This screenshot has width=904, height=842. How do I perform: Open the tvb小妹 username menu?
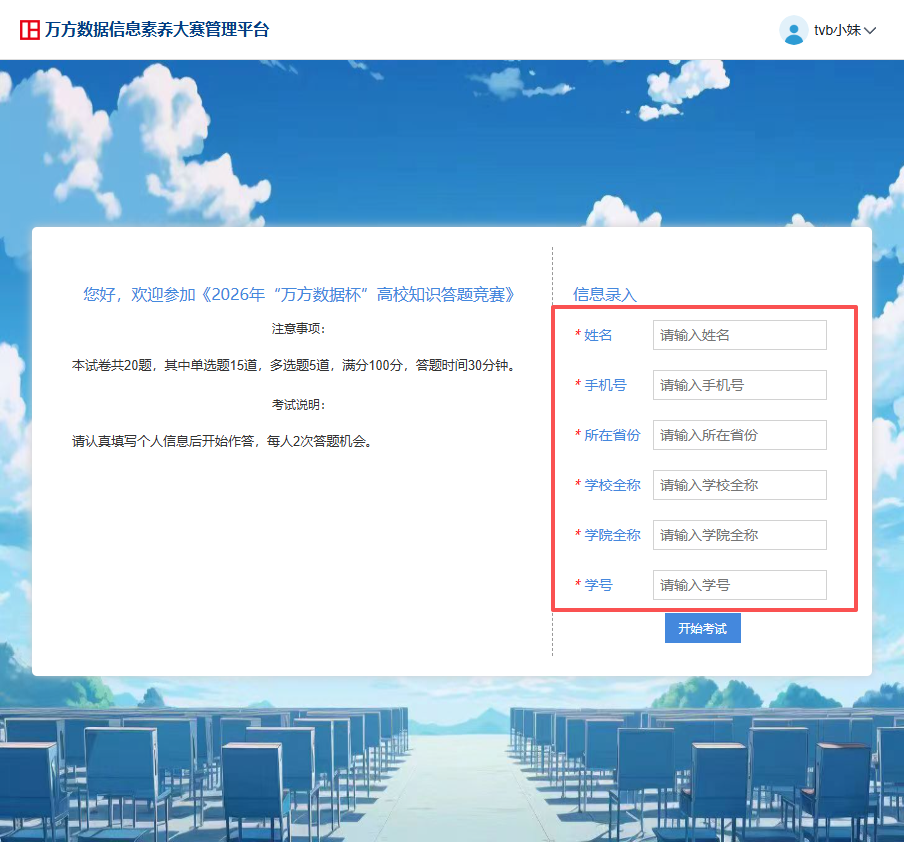pos(837,30)
